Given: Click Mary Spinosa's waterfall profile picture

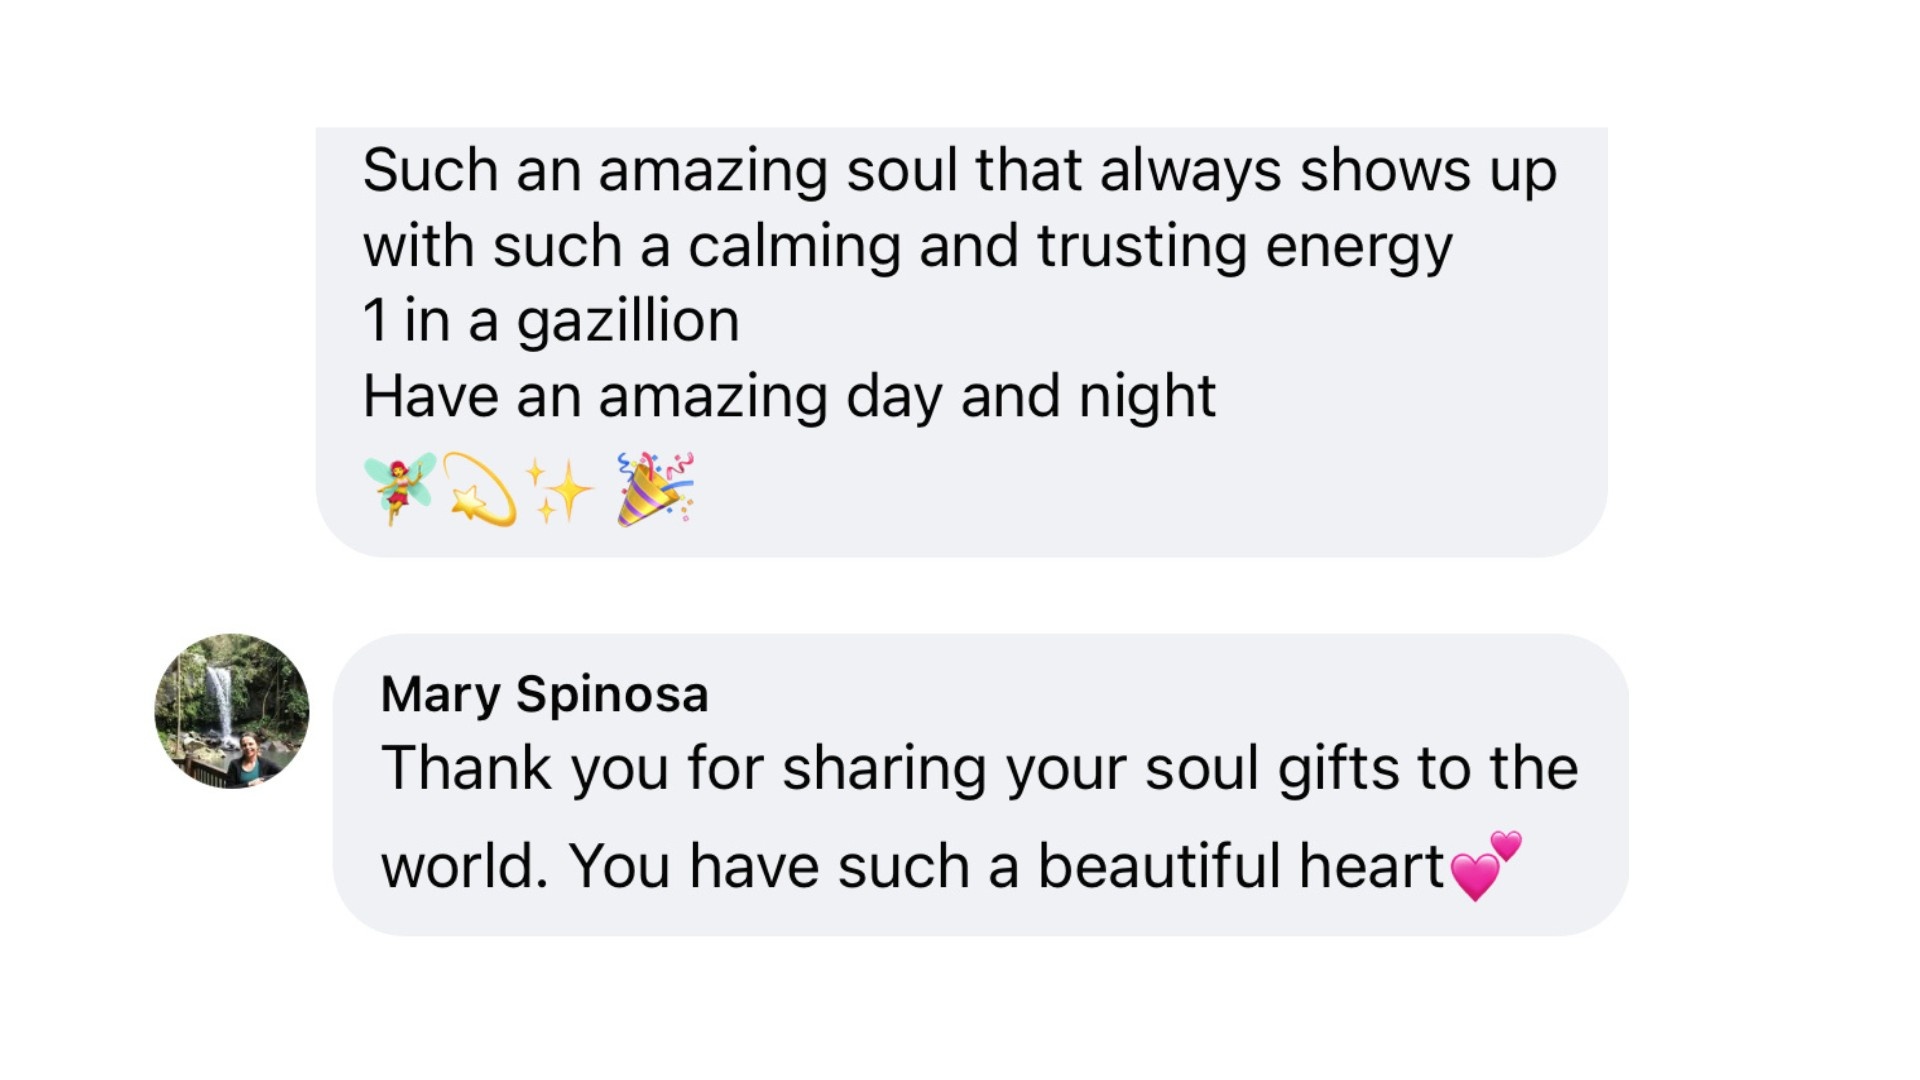Looking at the screenshot, I should 232,711.
